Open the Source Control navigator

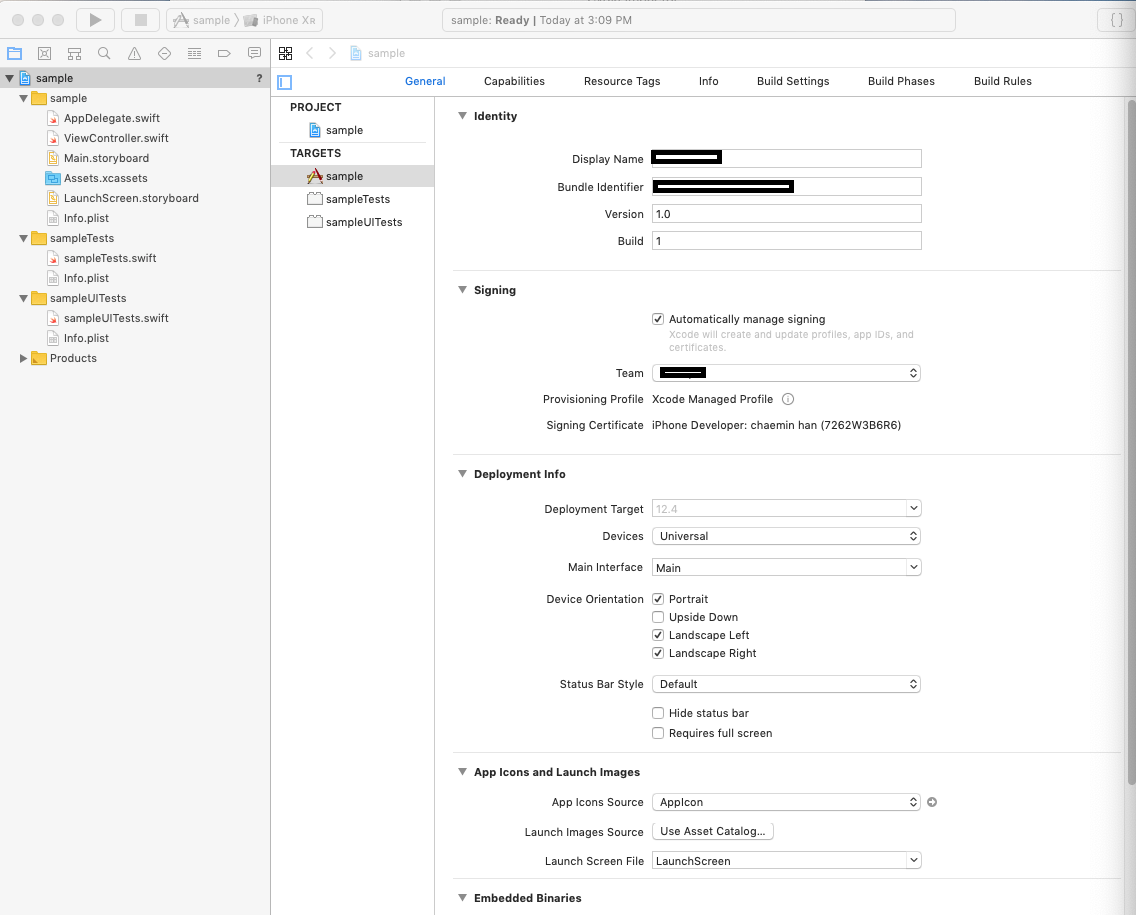44,53
